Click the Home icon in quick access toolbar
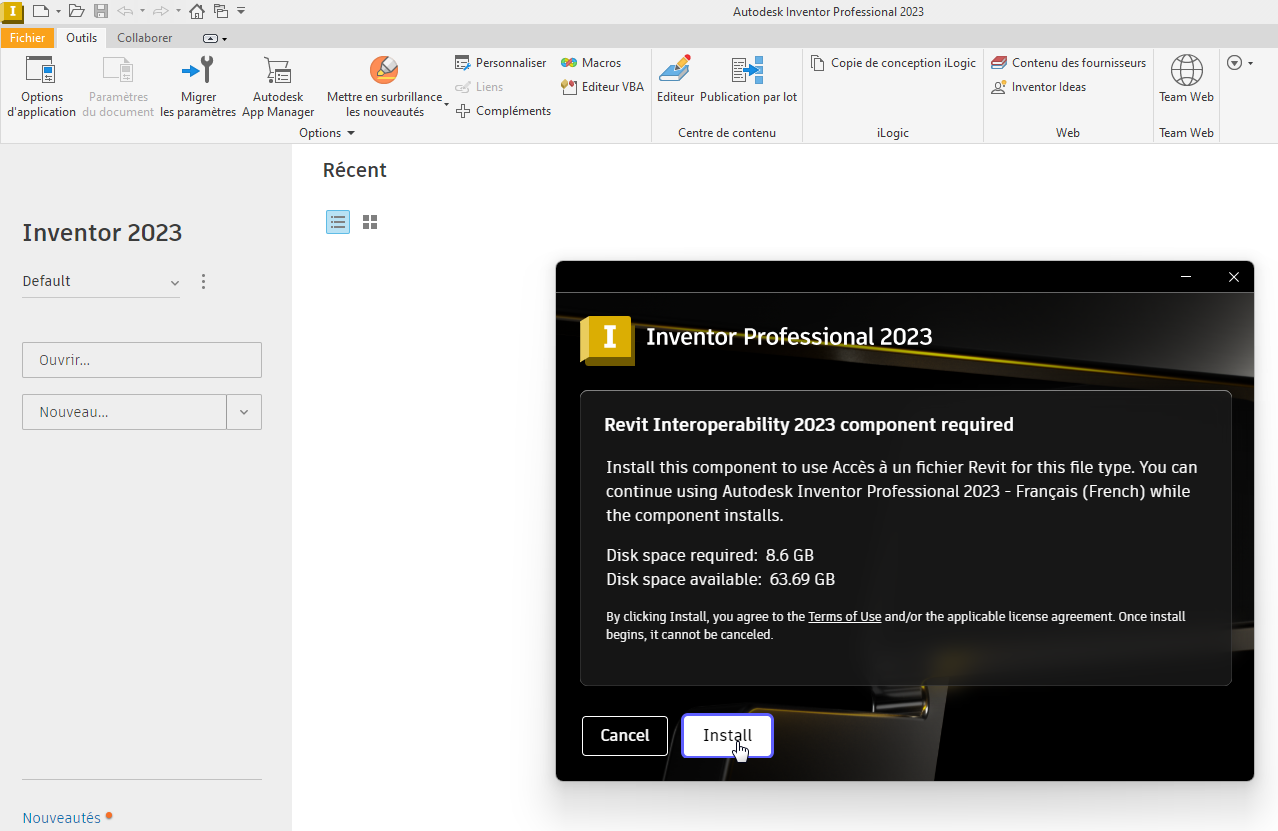Screen dimensions: 1278x831 [x=197, y=11]
